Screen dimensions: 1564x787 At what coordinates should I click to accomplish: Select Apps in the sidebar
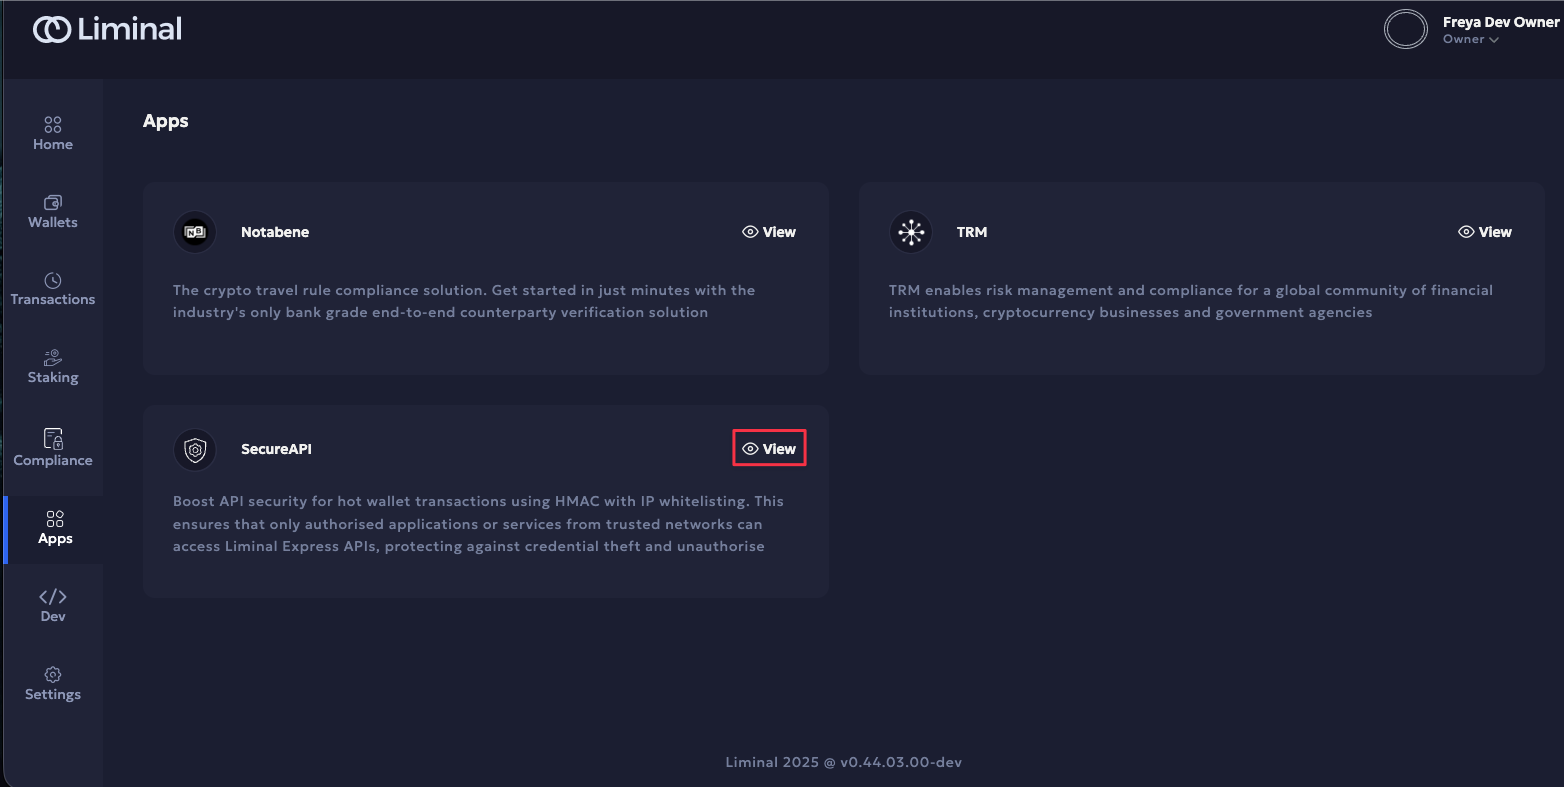pos(55,528)
